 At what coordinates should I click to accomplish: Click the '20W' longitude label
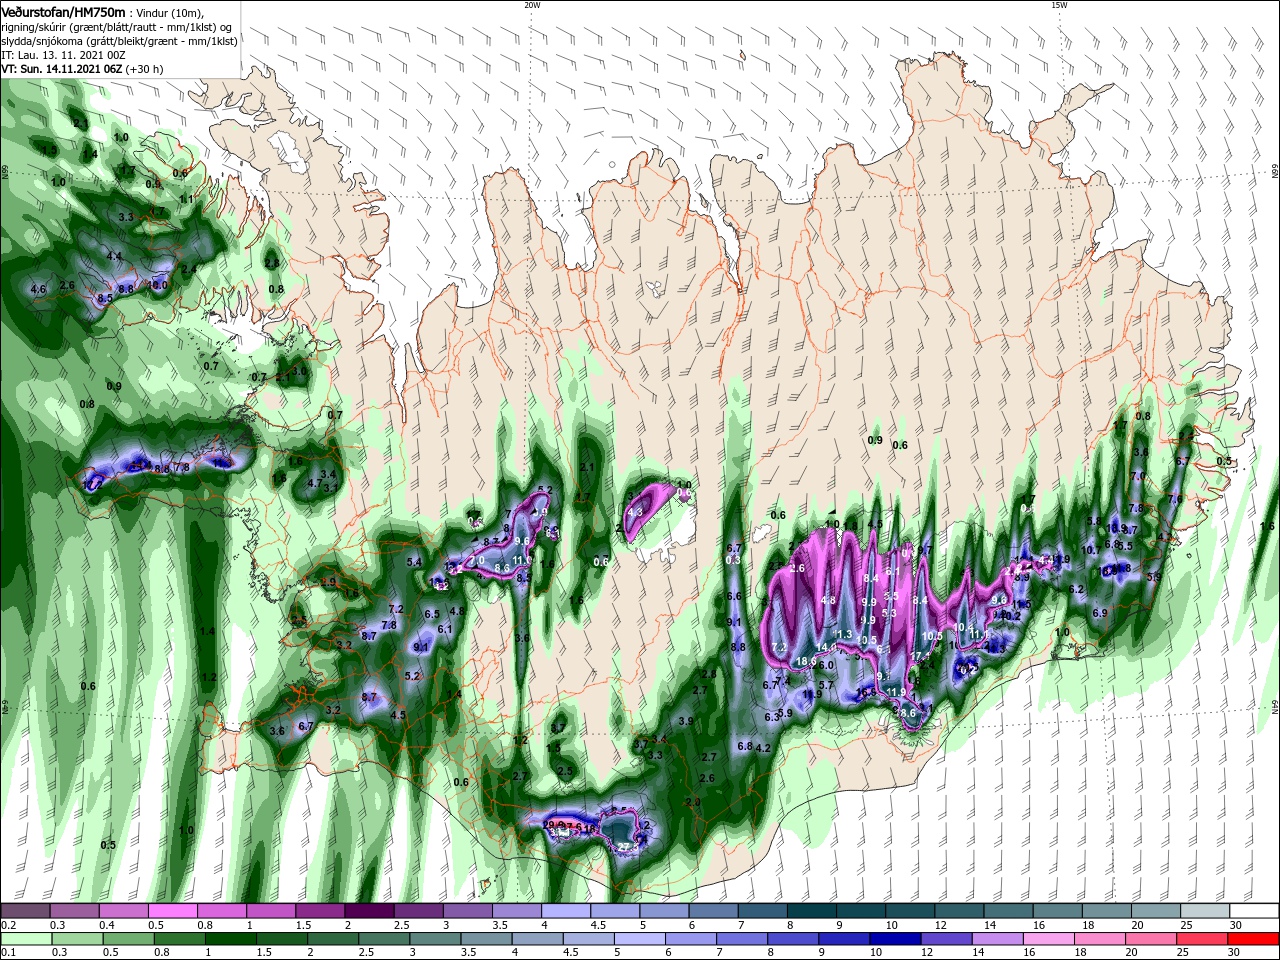532,5
